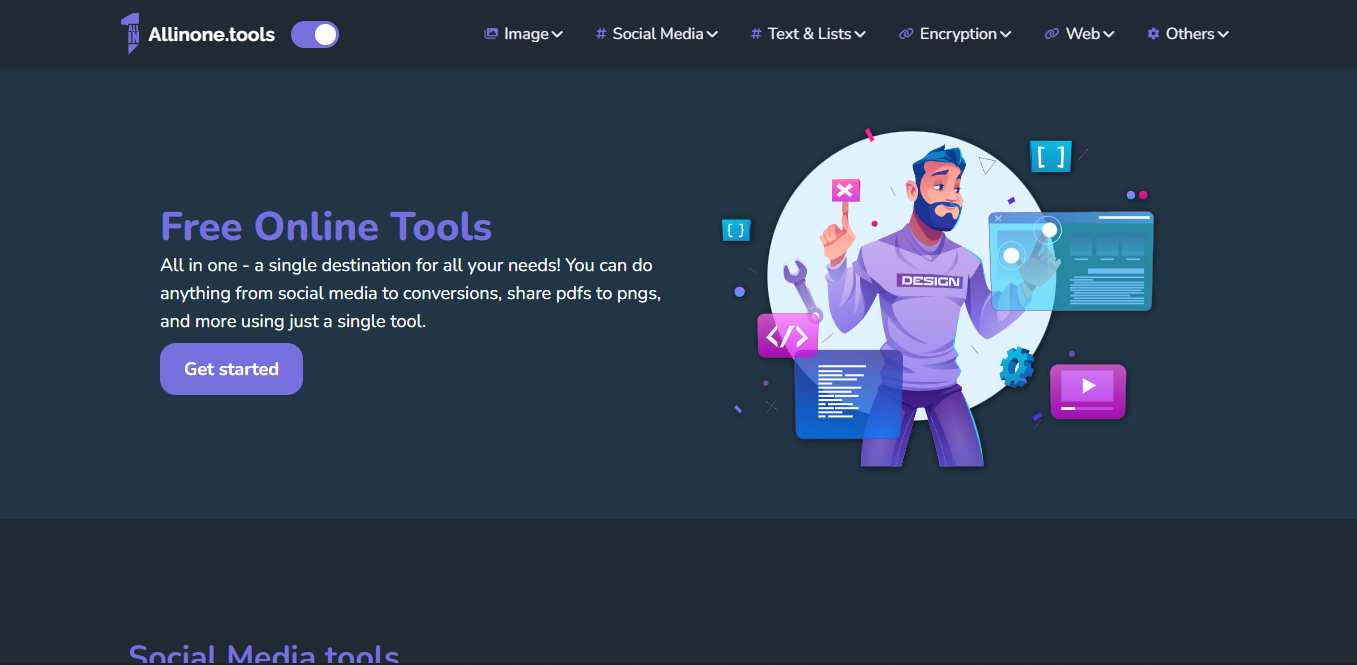Click the picture icon beside Image
Image resolution: width=1357 pixels, height=665 pixels.
pos(491,34)
